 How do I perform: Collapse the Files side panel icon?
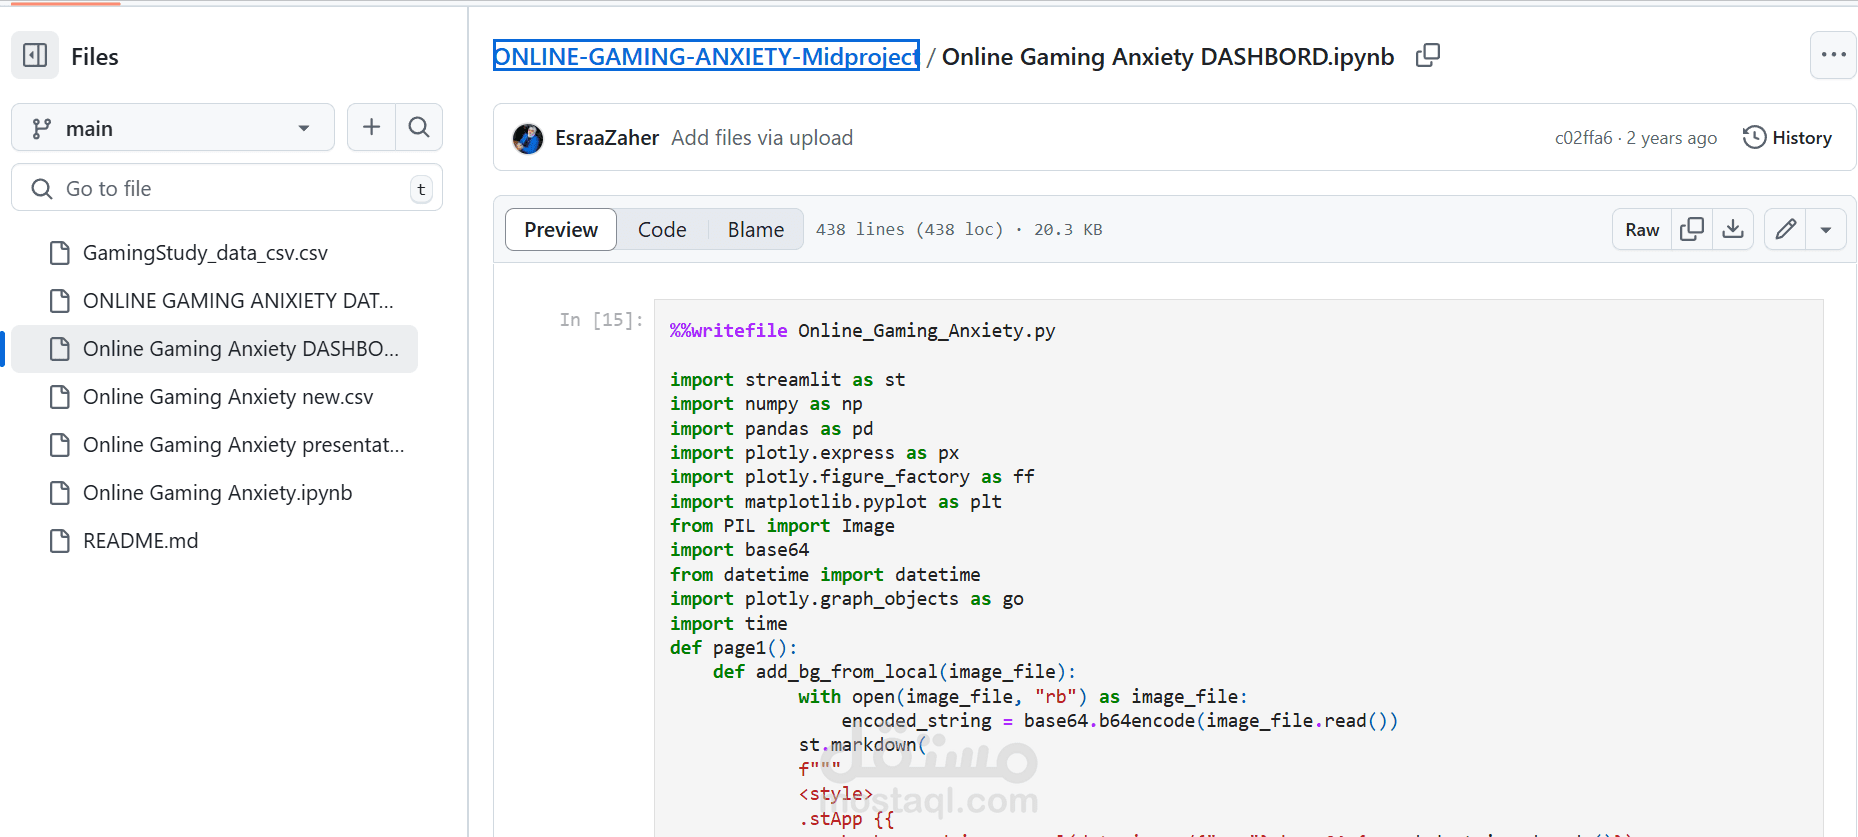35,56
